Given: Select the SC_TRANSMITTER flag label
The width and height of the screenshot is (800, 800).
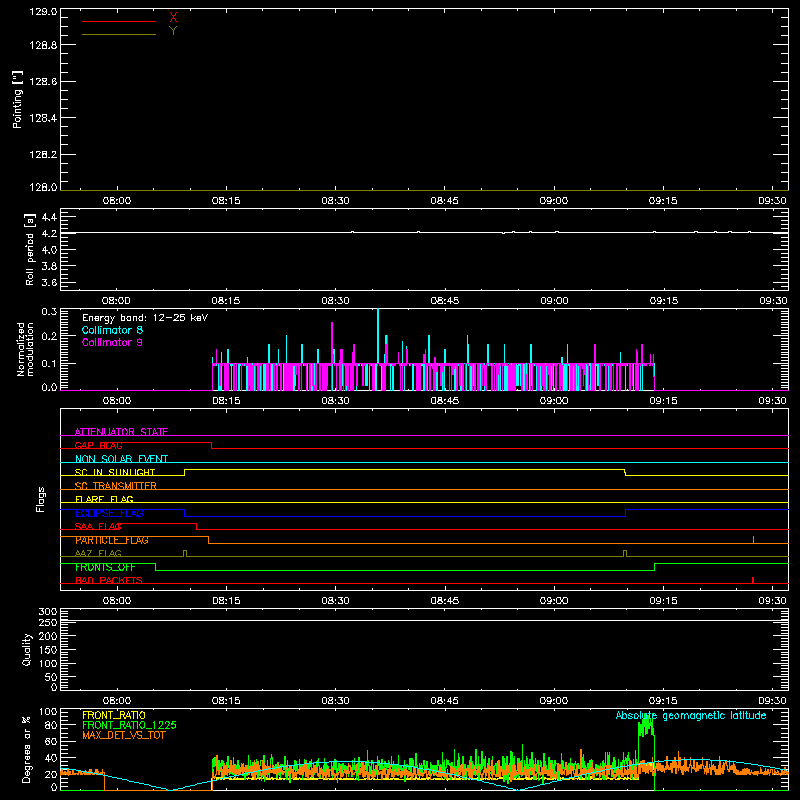Looking at the screenshot, I should point(116,486).
